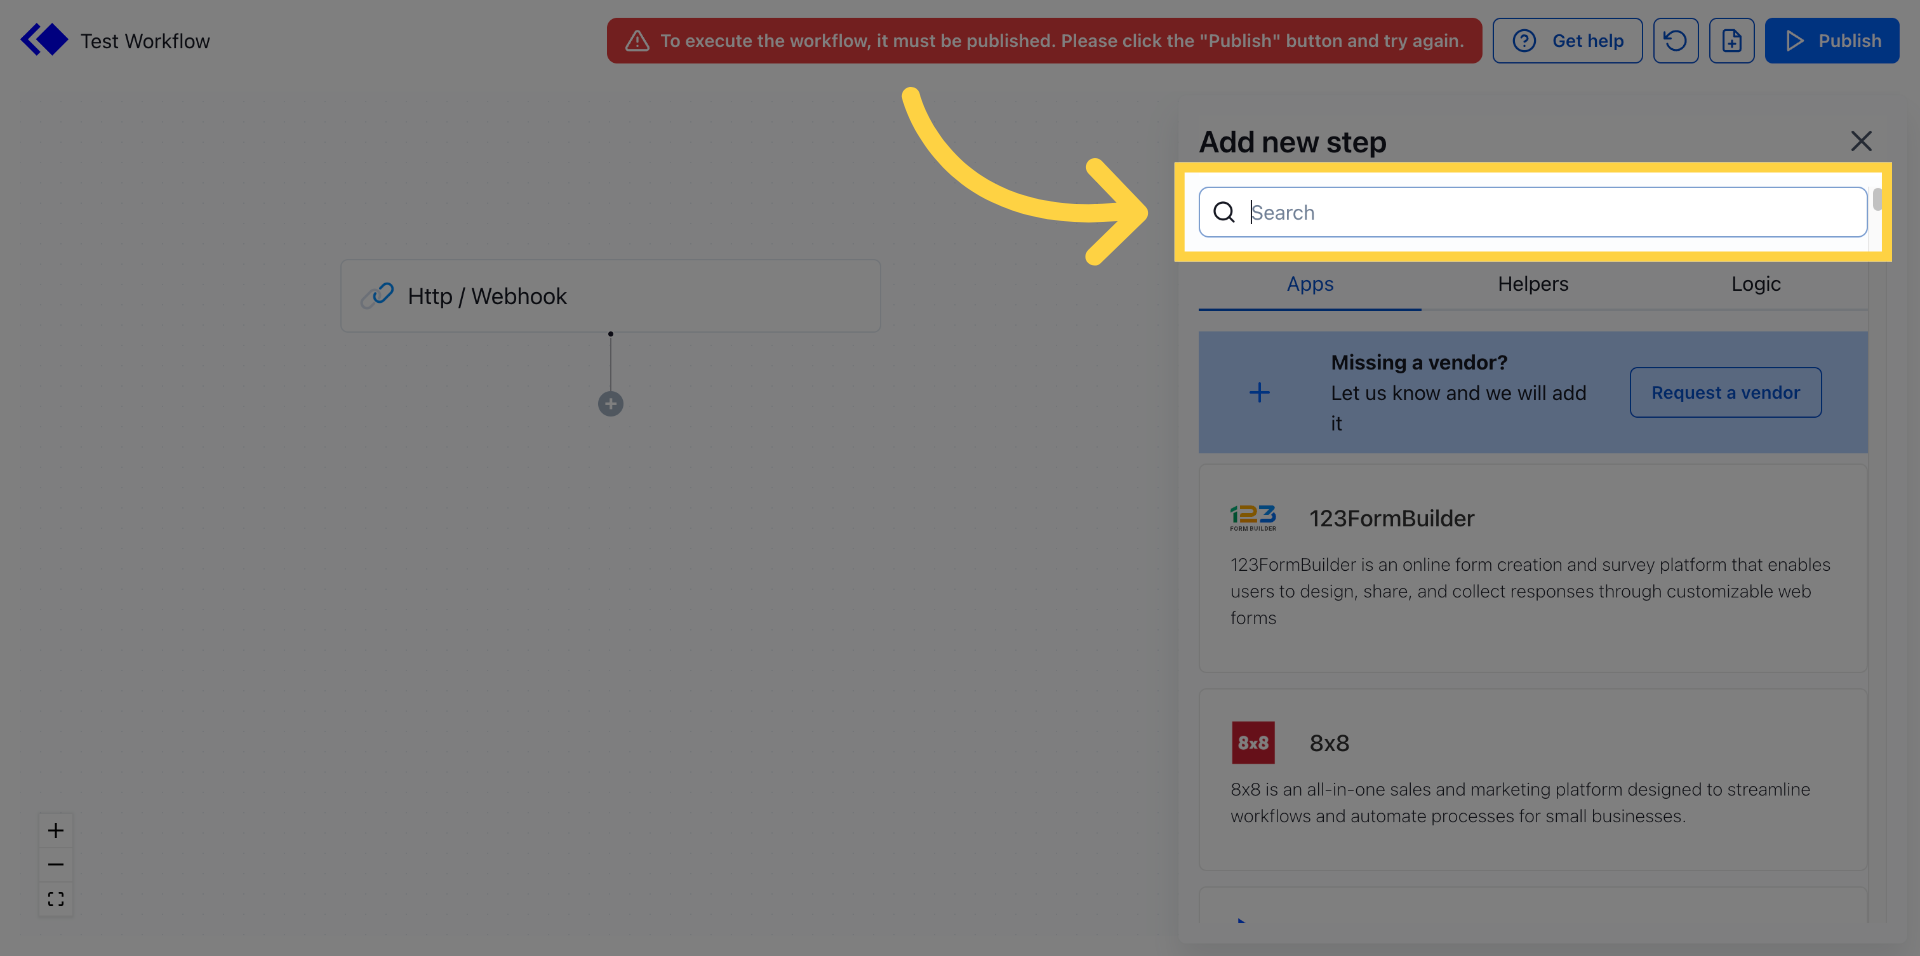The width and height of the screenshot is (1920, 956).
Task: Click the 8x8 vendor logo
Action: pos(1253,742)
